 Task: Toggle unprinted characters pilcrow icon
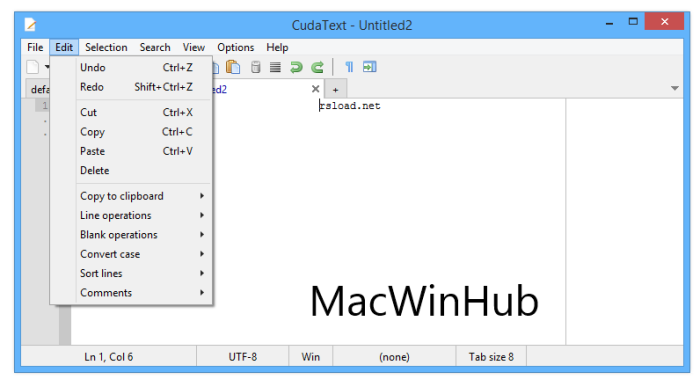coord(349,67)
